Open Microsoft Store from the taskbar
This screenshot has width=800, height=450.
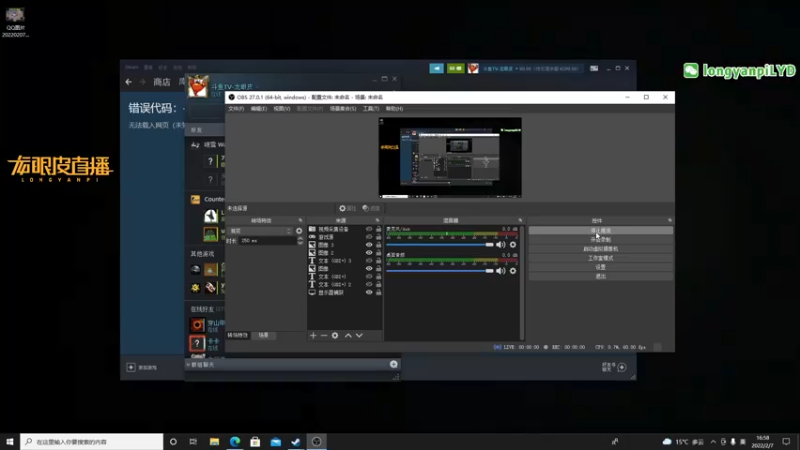[x=255, y=442]
